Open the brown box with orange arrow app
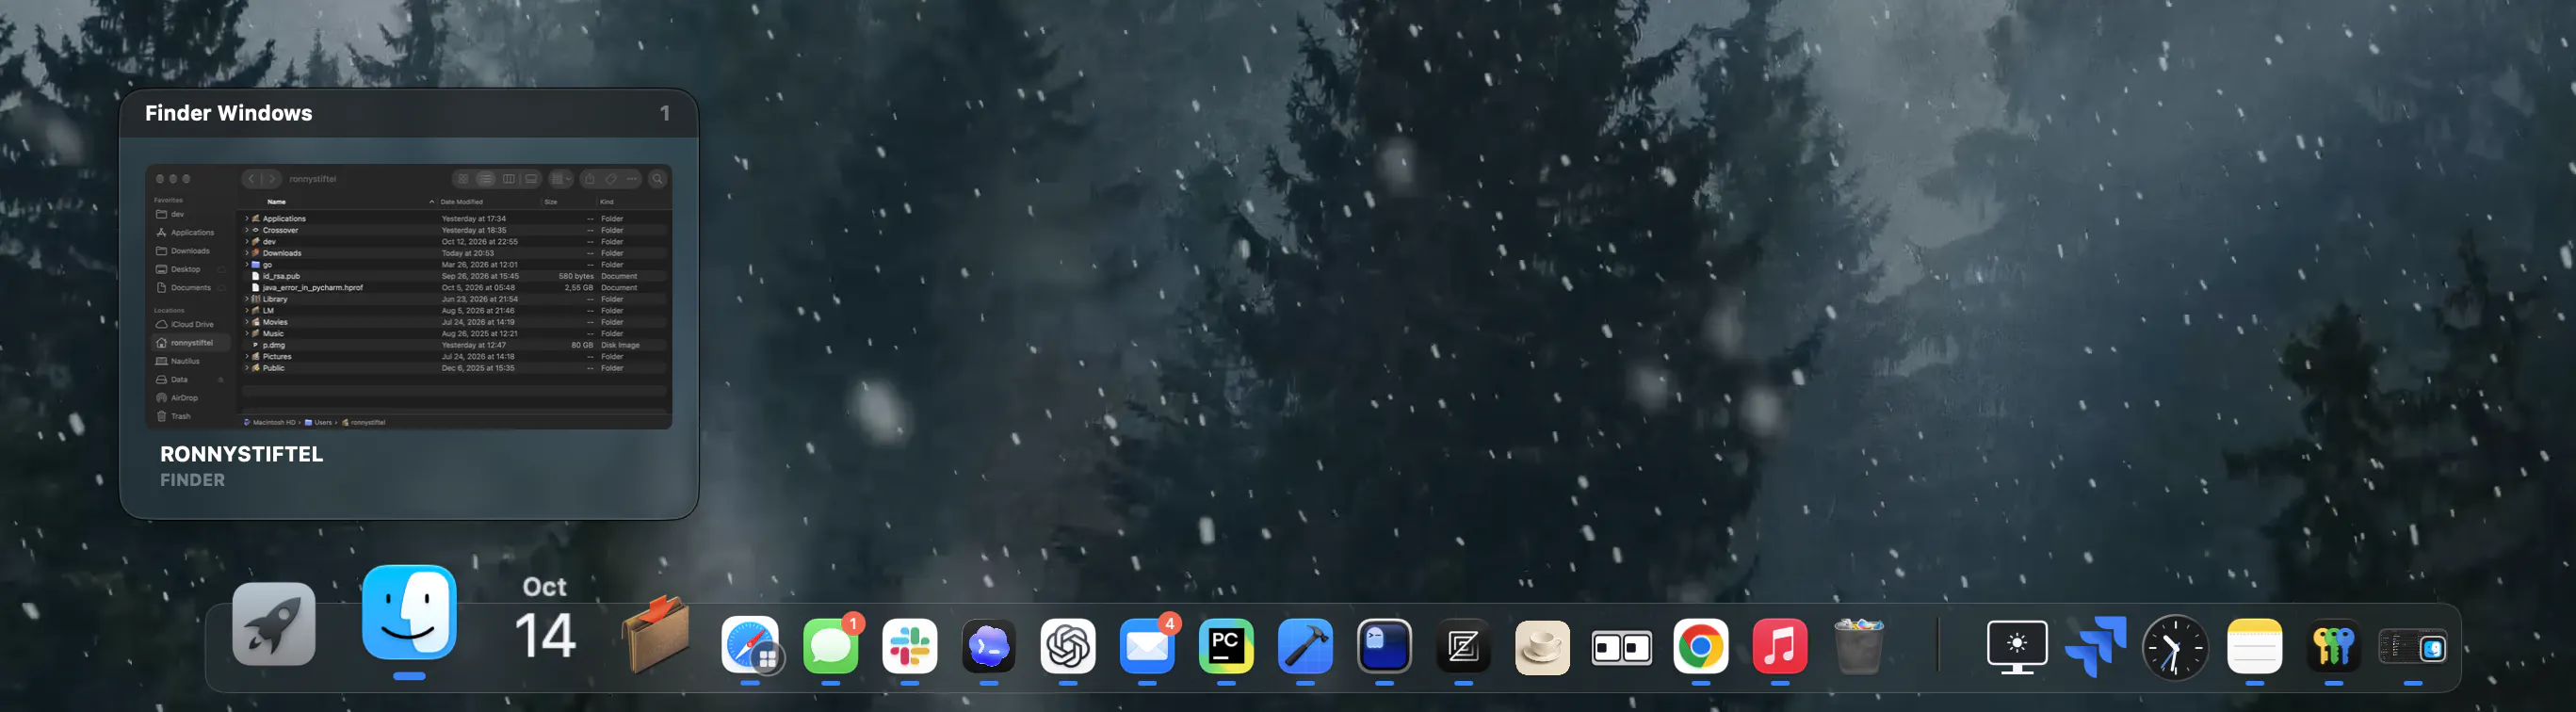Image resolution: width=2576 pixels, height=712 pixels. coord(656,634)
